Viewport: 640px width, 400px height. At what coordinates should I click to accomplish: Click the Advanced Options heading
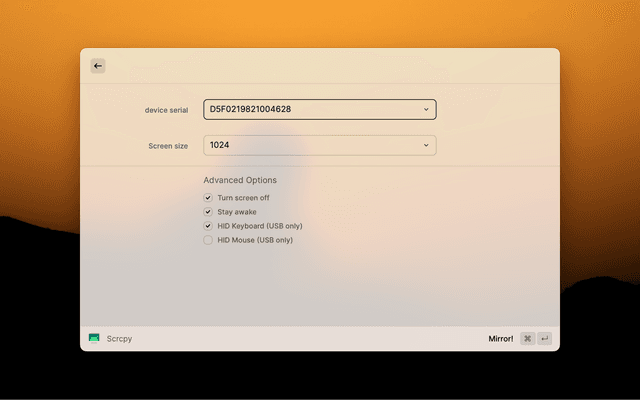tap(240, 180)
